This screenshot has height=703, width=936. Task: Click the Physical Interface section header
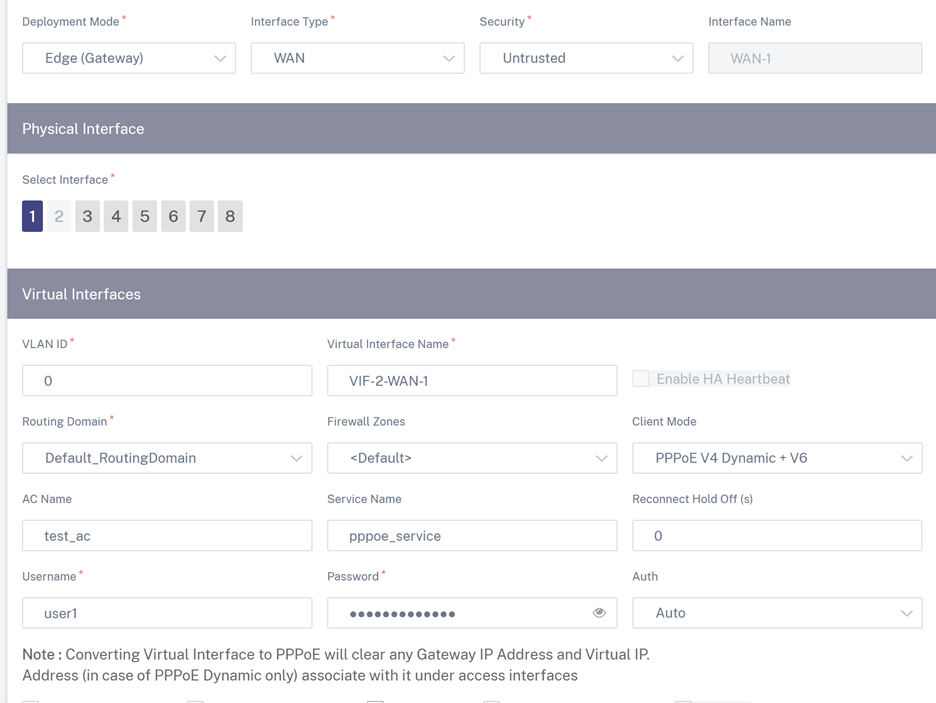472,128
